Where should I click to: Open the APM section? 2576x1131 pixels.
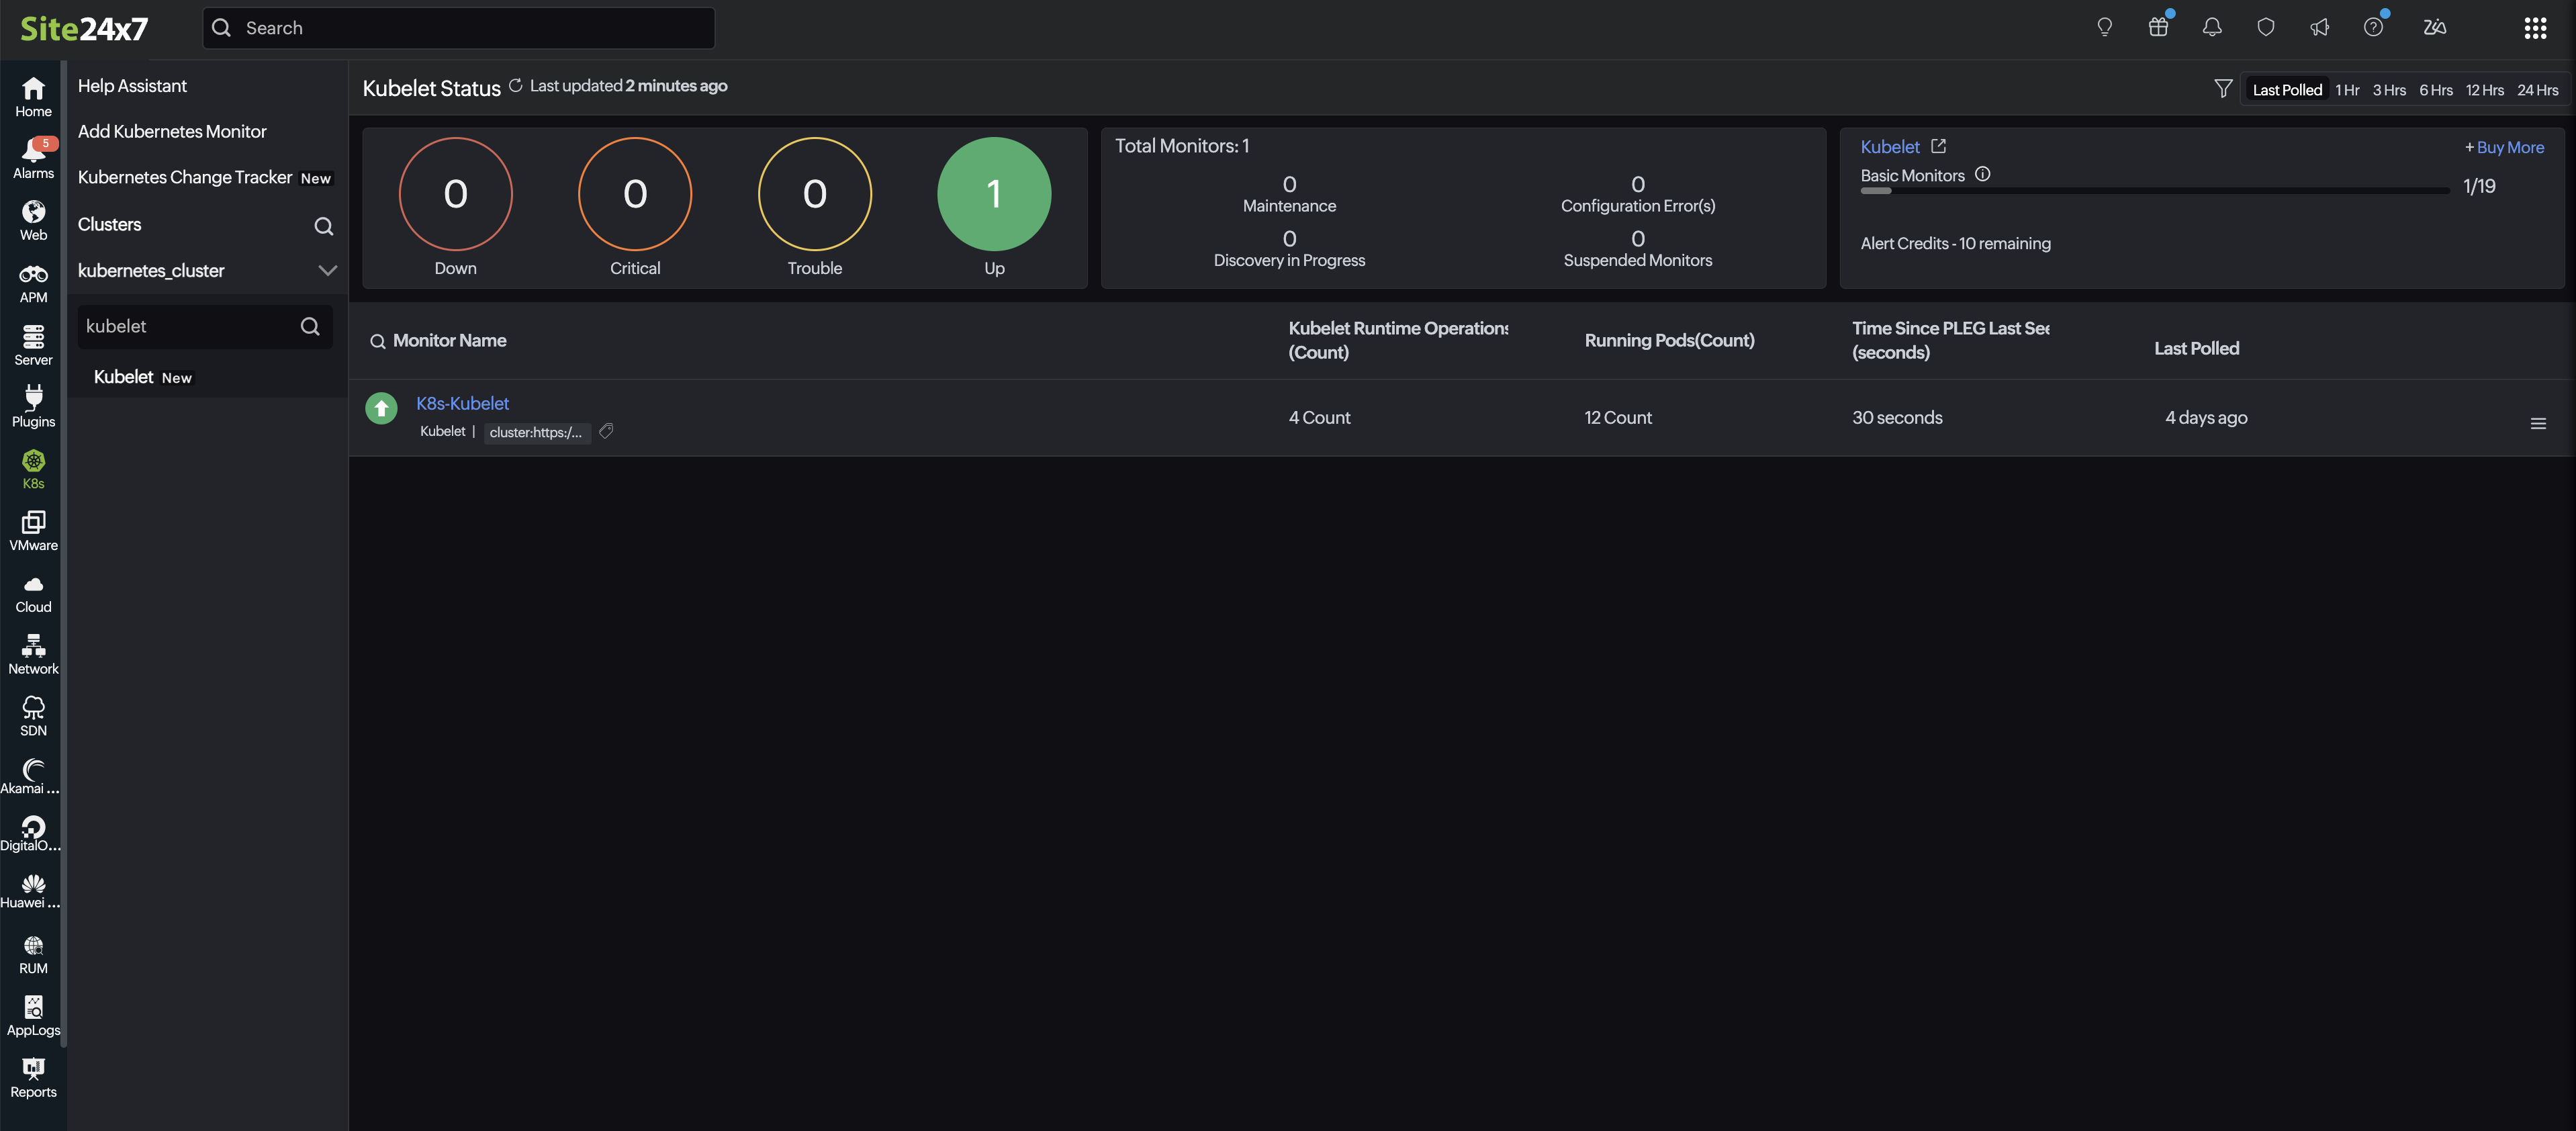(x=33, y=283)
